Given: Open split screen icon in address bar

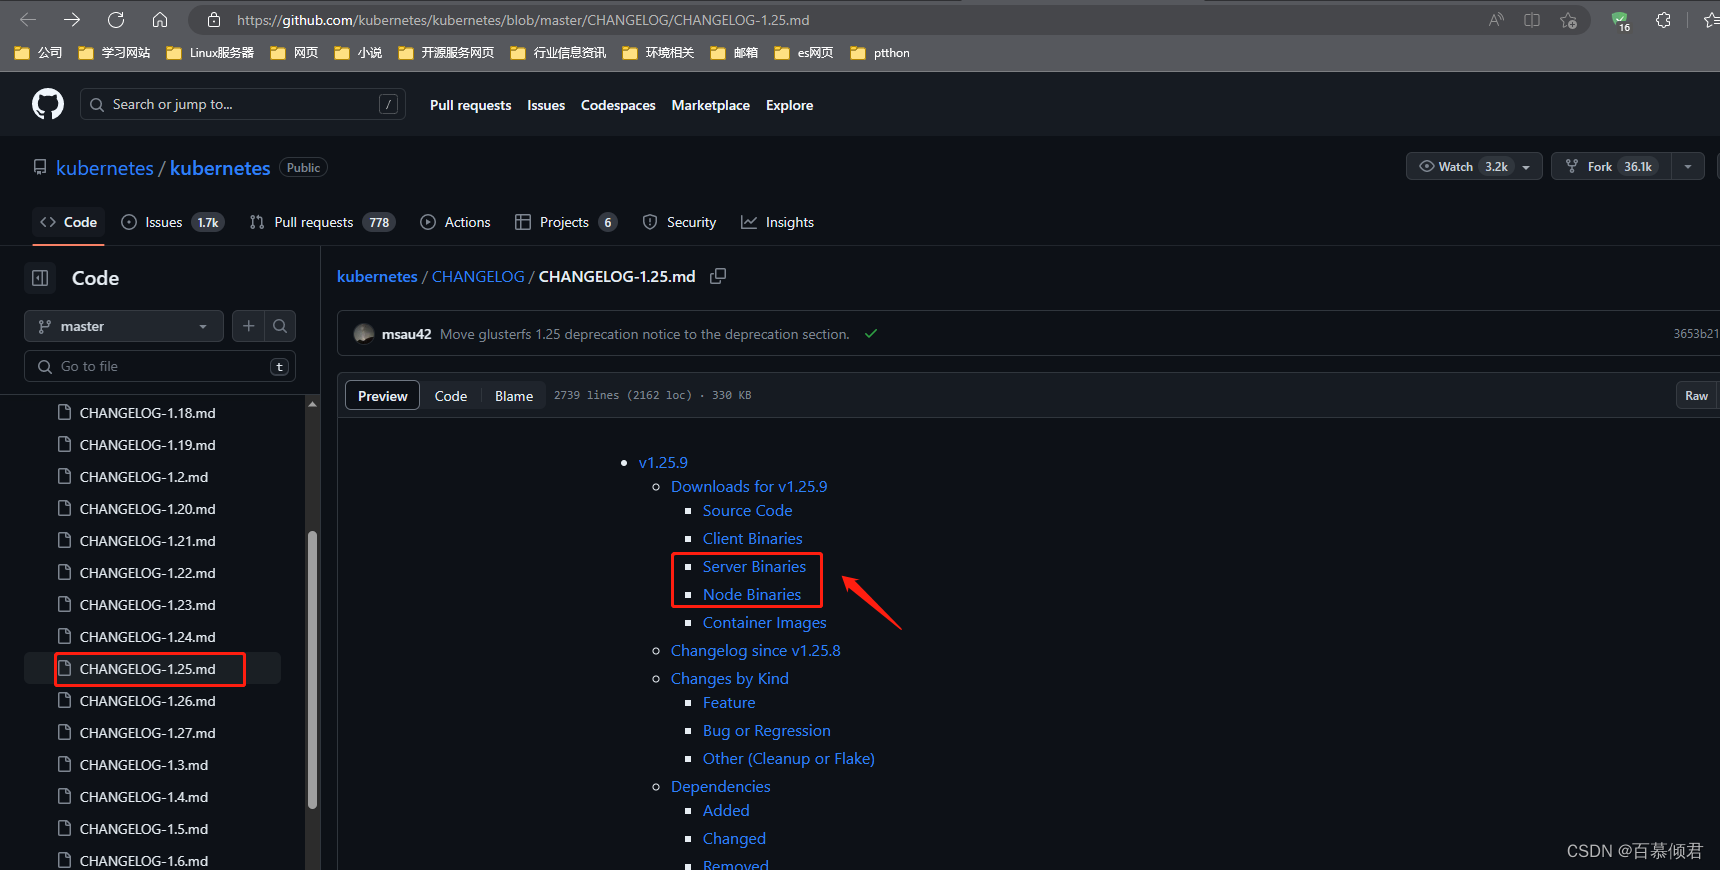Looking at the screenshot, I should tap(1532, 20).
